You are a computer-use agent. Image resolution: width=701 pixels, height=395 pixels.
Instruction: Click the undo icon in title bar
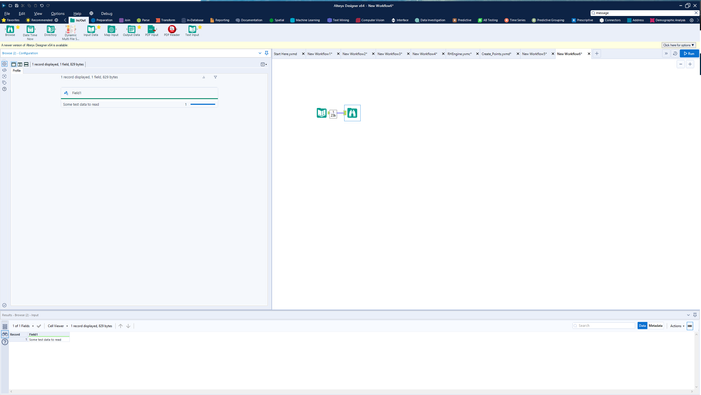point(42,5)
